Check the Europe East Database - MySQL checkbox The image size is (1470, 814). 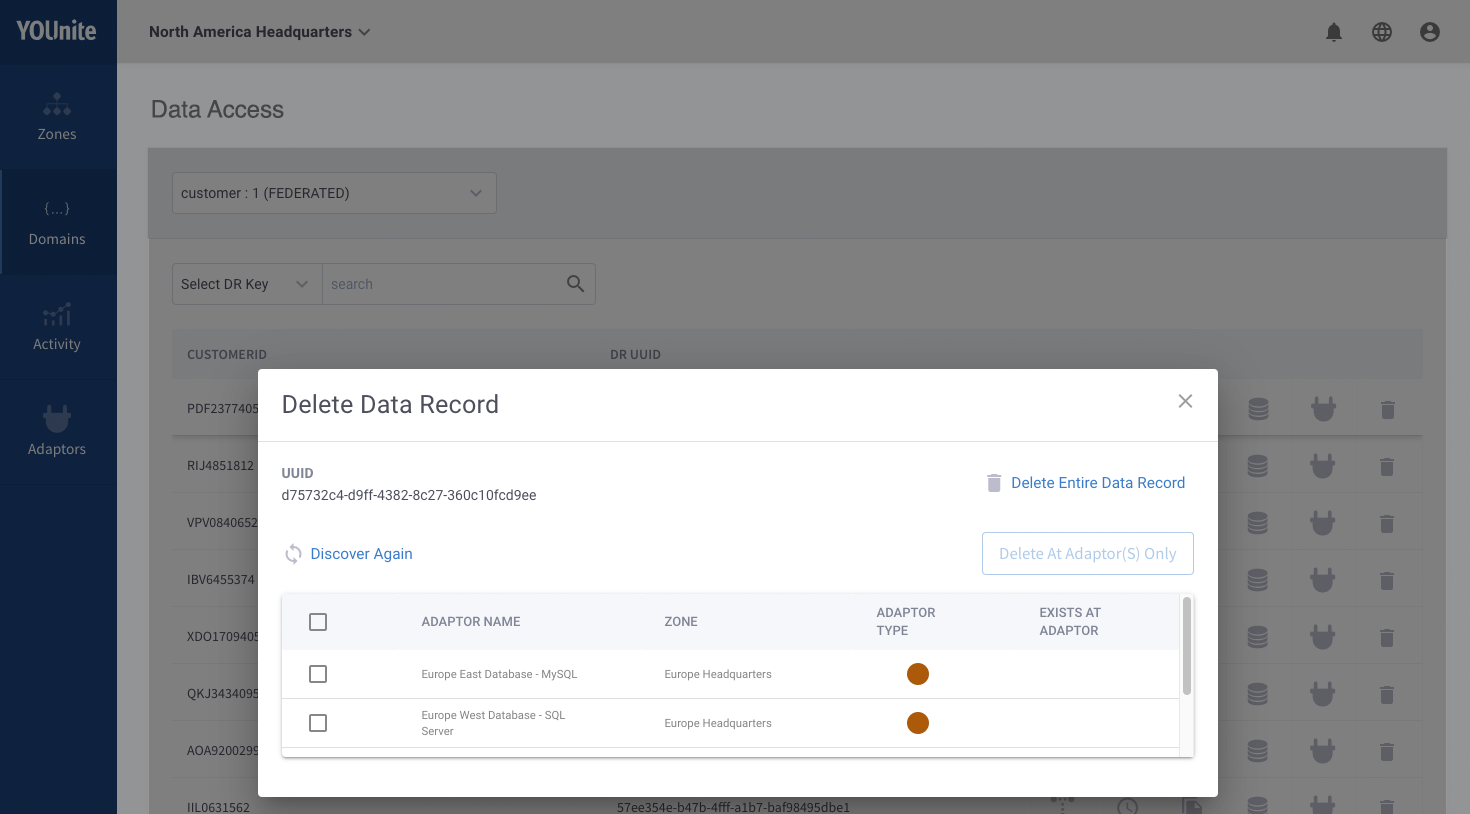318,674
